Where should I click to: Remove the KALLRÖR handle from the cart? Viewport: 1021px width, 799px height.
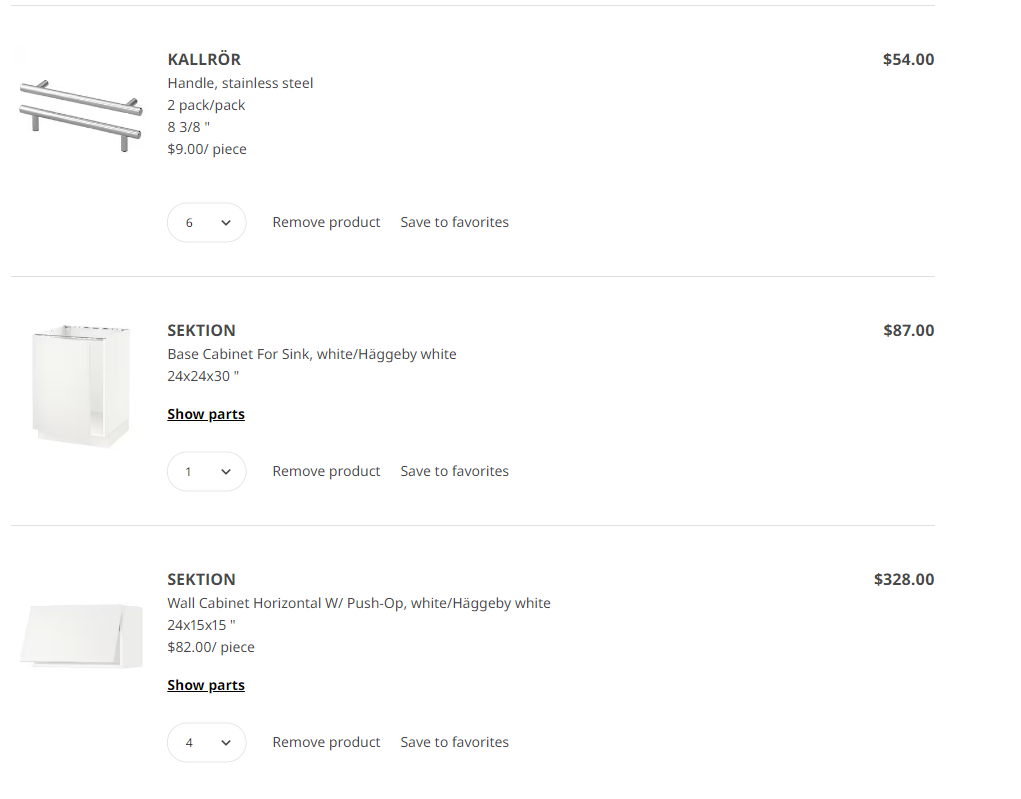(x=326, y=222)
